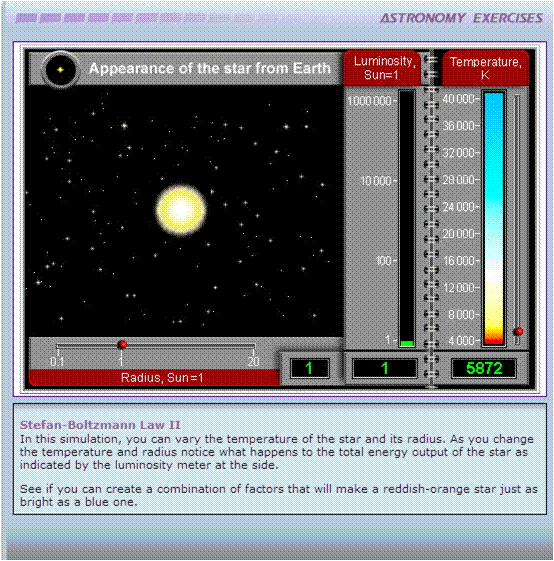The width and height of the screenshot is (554, 561).
Task: Click the temperature color gradient bar
Action: pos(494,218)
